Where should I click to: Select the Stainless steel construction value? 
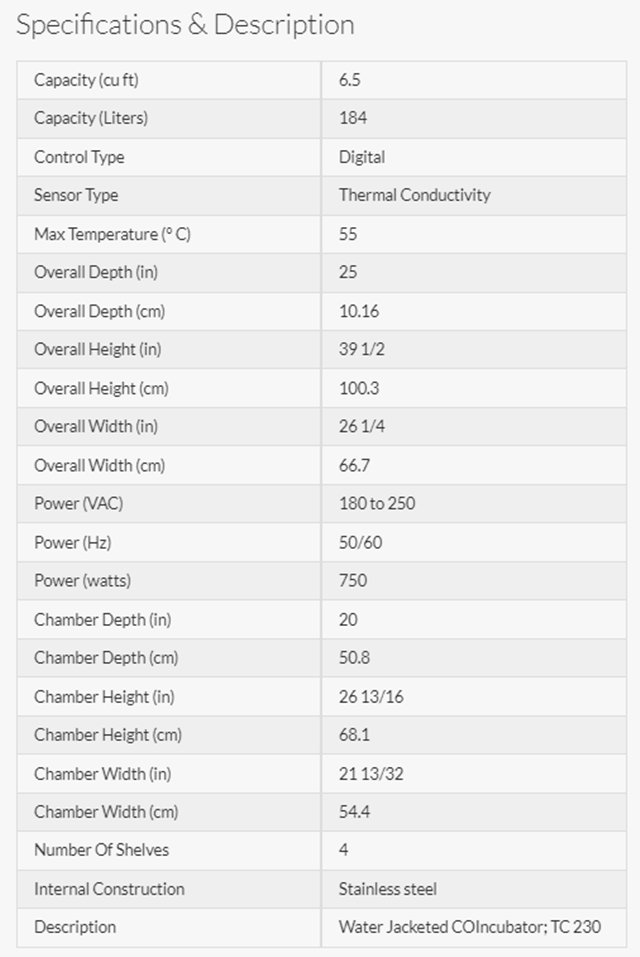click(387, 888)
